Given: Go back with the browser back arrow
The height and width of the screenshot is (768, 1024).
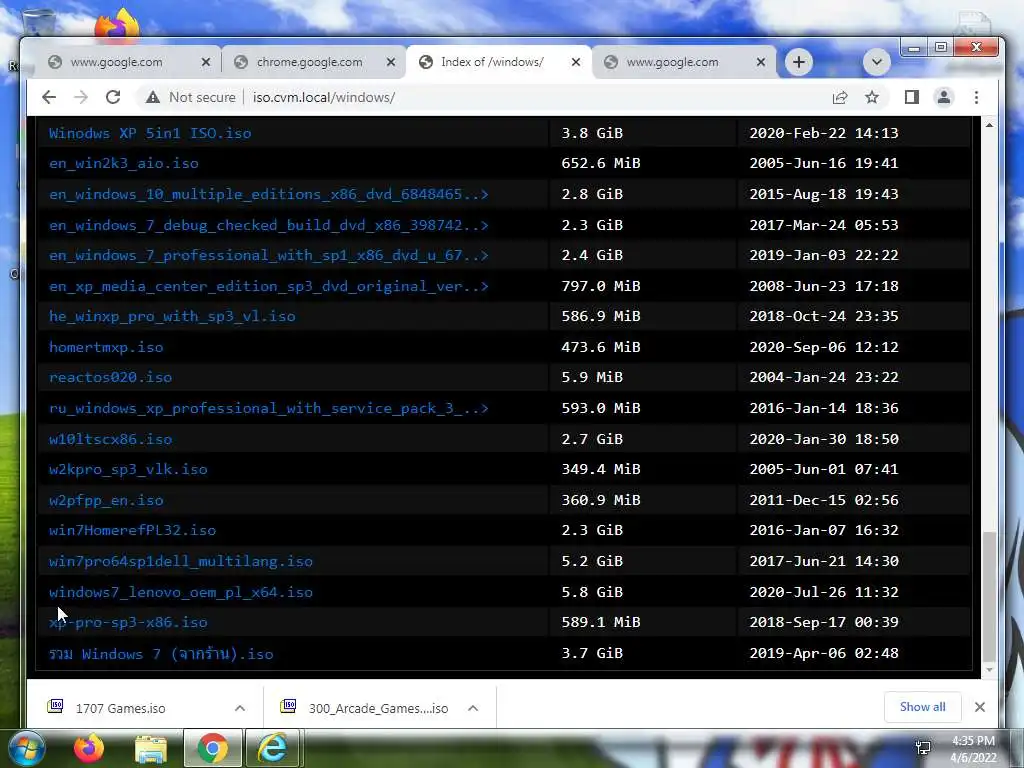Looking at the screenshot, I should (49, 97).
